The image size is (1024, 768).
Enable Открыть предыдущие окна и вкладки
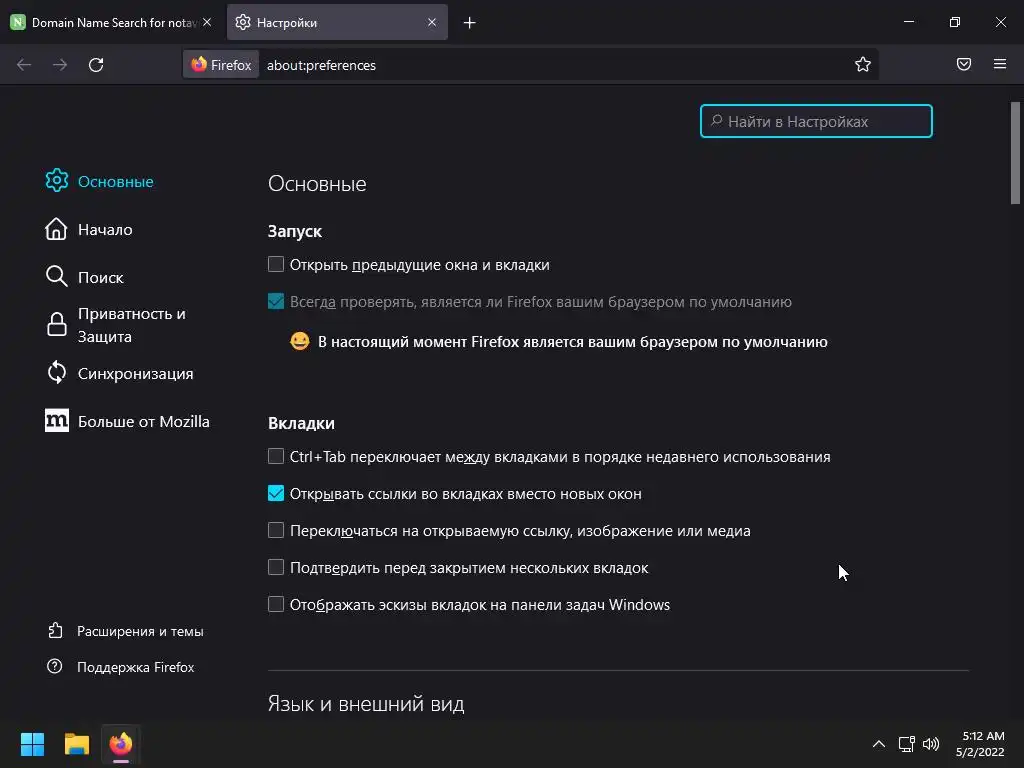[276, 264]
